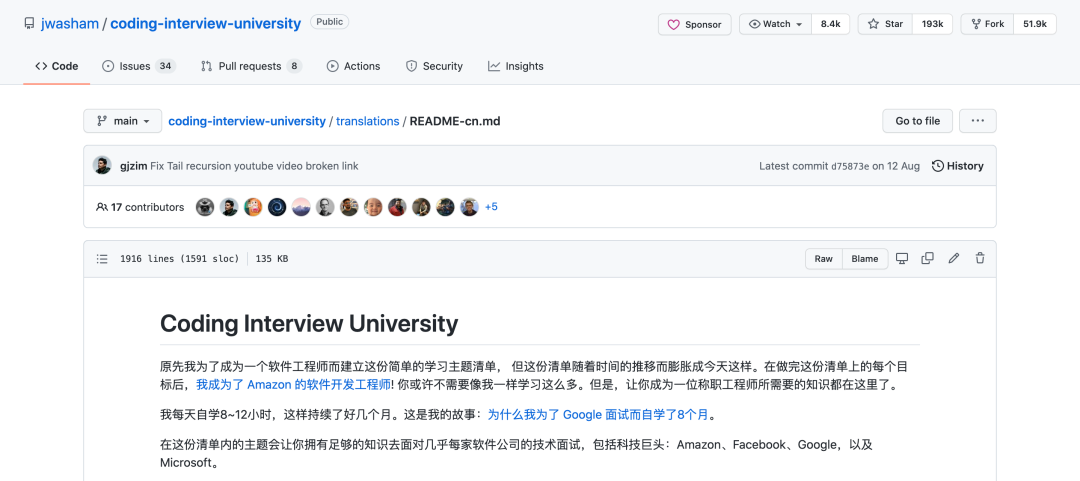Copy raw contents with the copy icon
Image resolution: width=1080 pixels, height=481 pixels.
[x=928, y=258]
